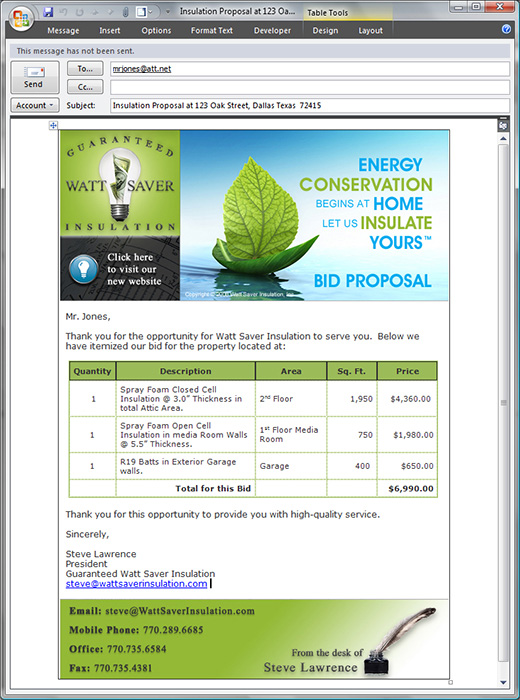Click the 'R19 Batts in Exterior Garage walls' cell
The height and width of the screenshot is (700, 520).
[186, 466]
